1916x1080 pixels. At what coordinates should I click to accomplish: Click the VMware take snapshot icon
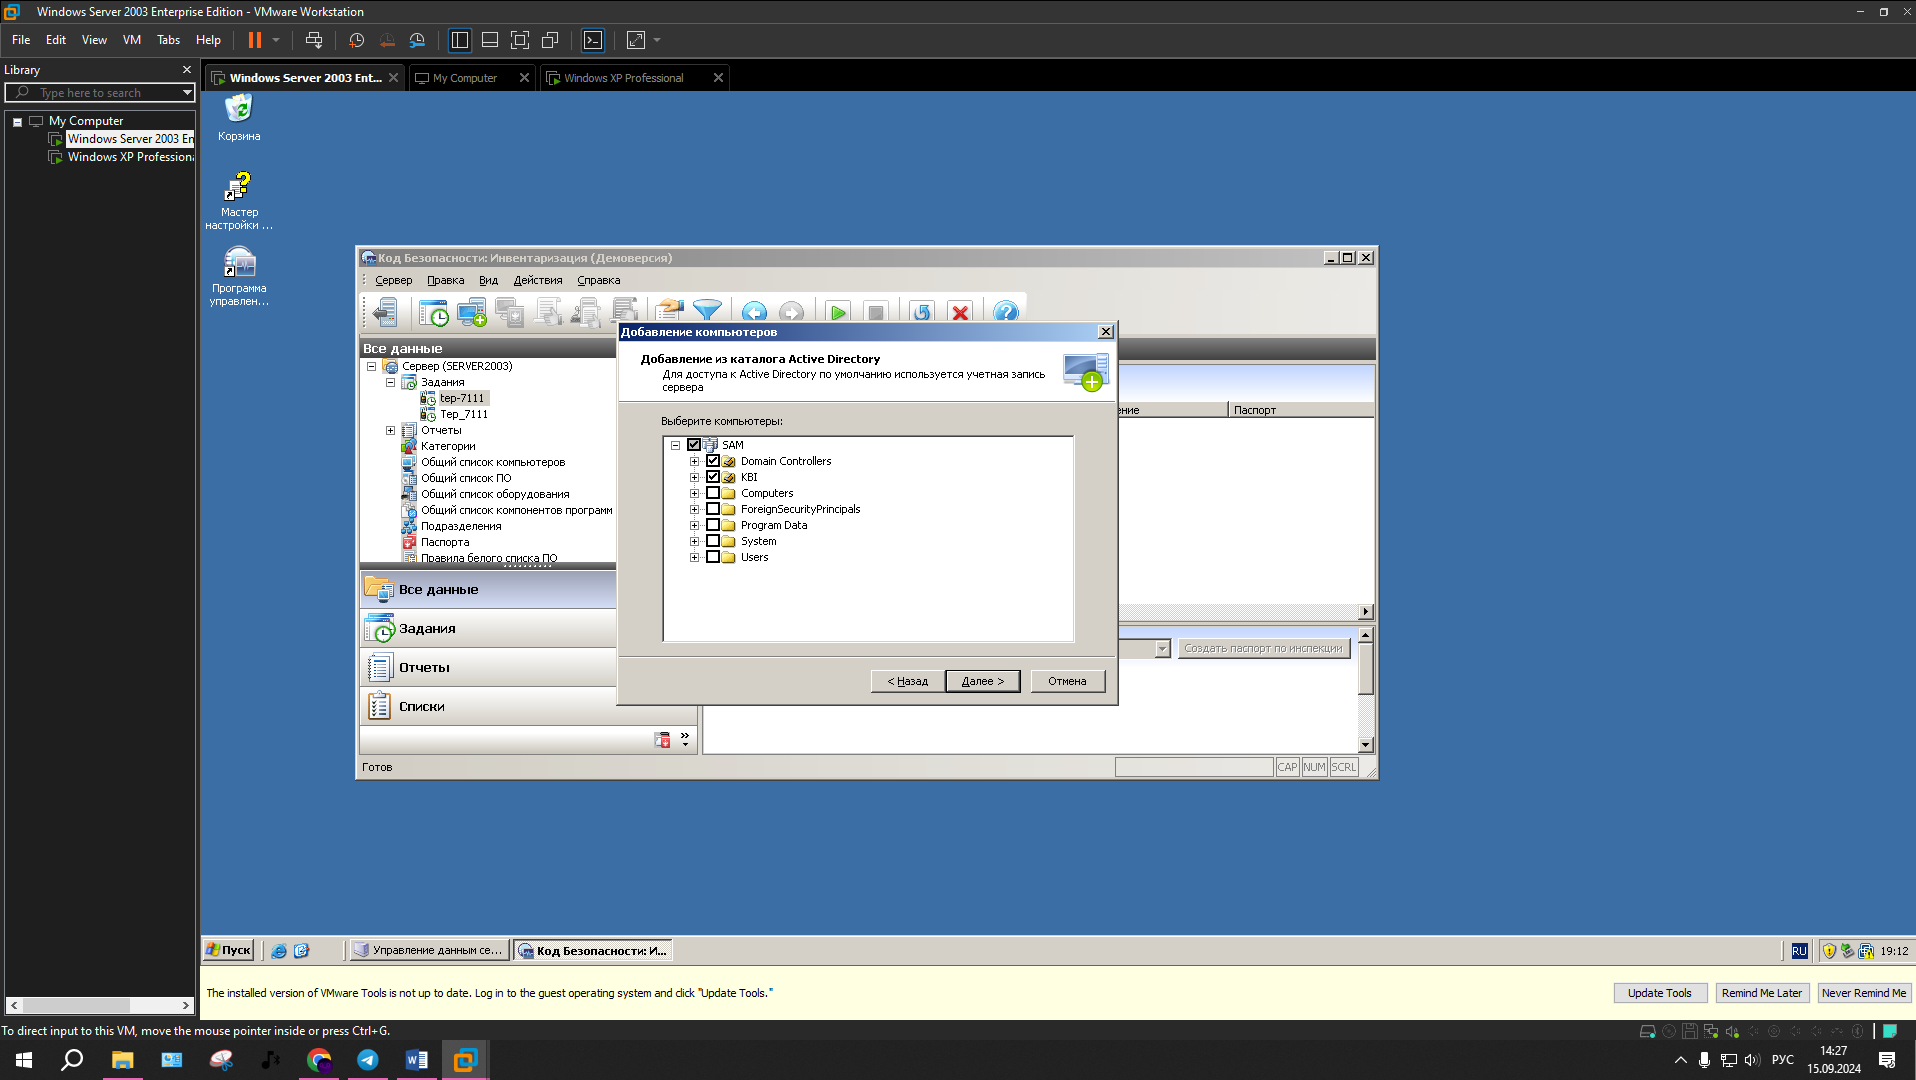[356, 40]
